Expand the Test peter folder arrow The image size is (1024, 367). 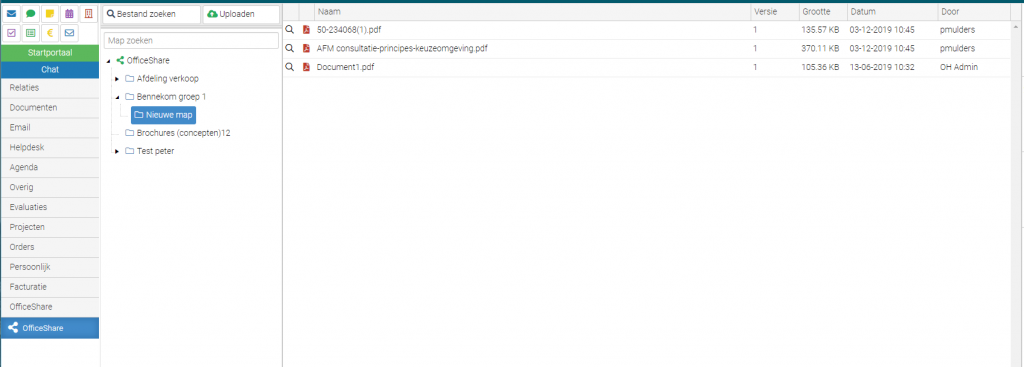click(117, 152)
